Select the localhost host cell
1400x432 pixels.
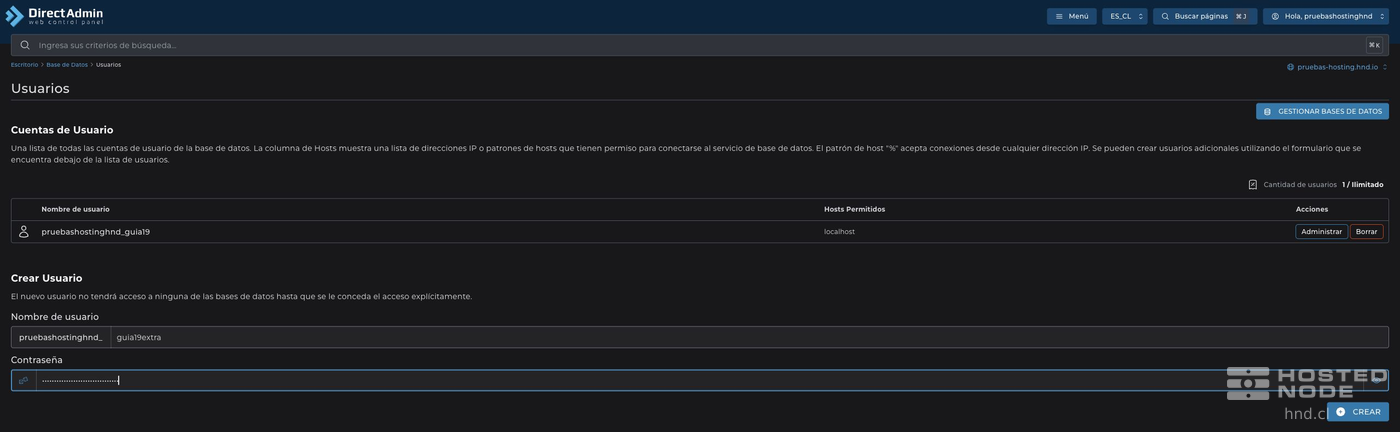839,232
